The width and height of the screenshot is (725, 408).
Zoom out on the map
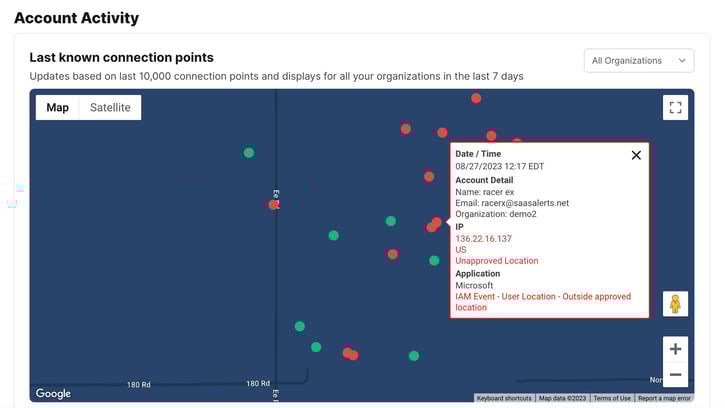tap(675, 375)
